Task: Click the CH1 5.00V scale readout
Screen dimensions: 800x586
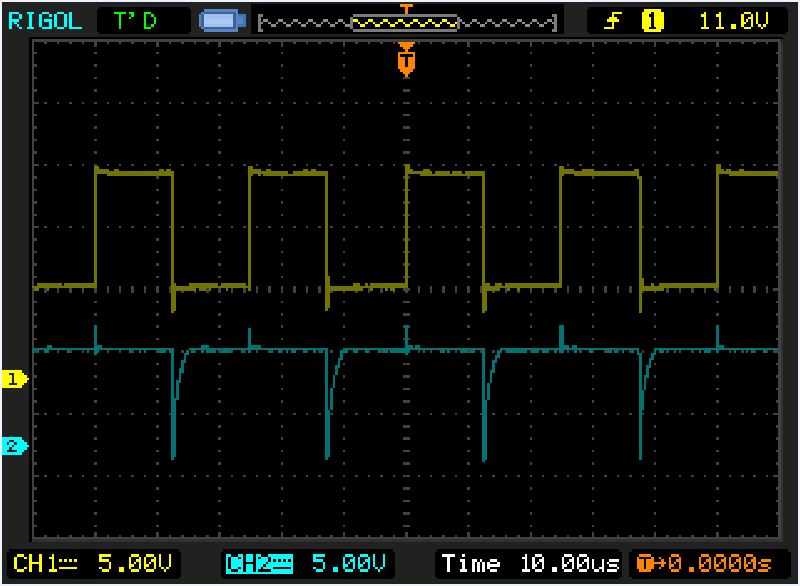Action: [135, 564]
